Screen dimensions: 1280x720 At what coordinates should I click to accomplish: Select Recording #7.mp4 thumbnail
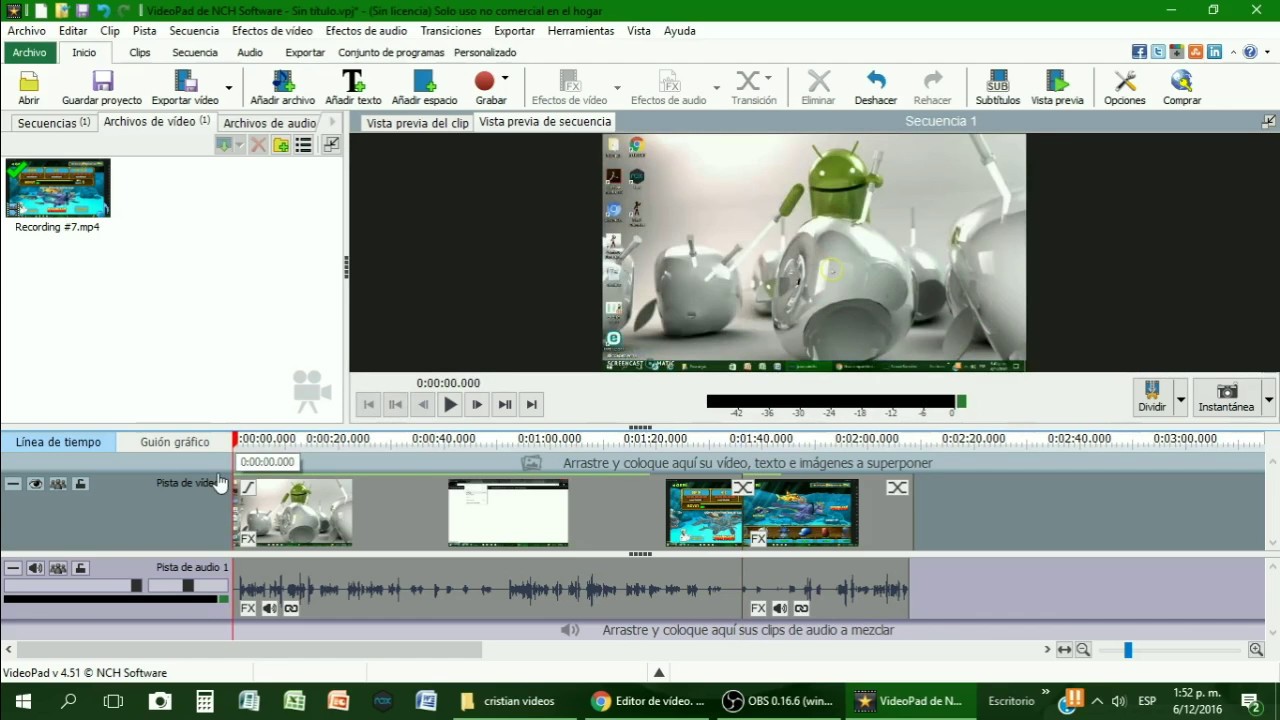58,188
